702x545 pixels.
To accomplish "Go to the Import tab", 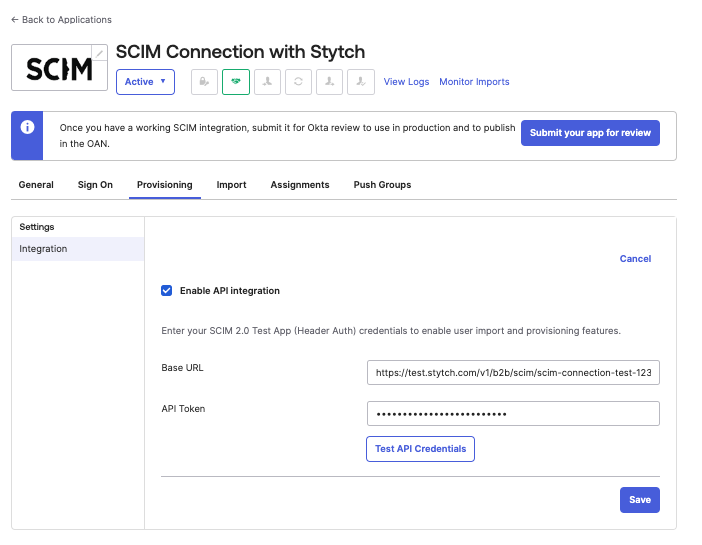I will tap(231, 185).
